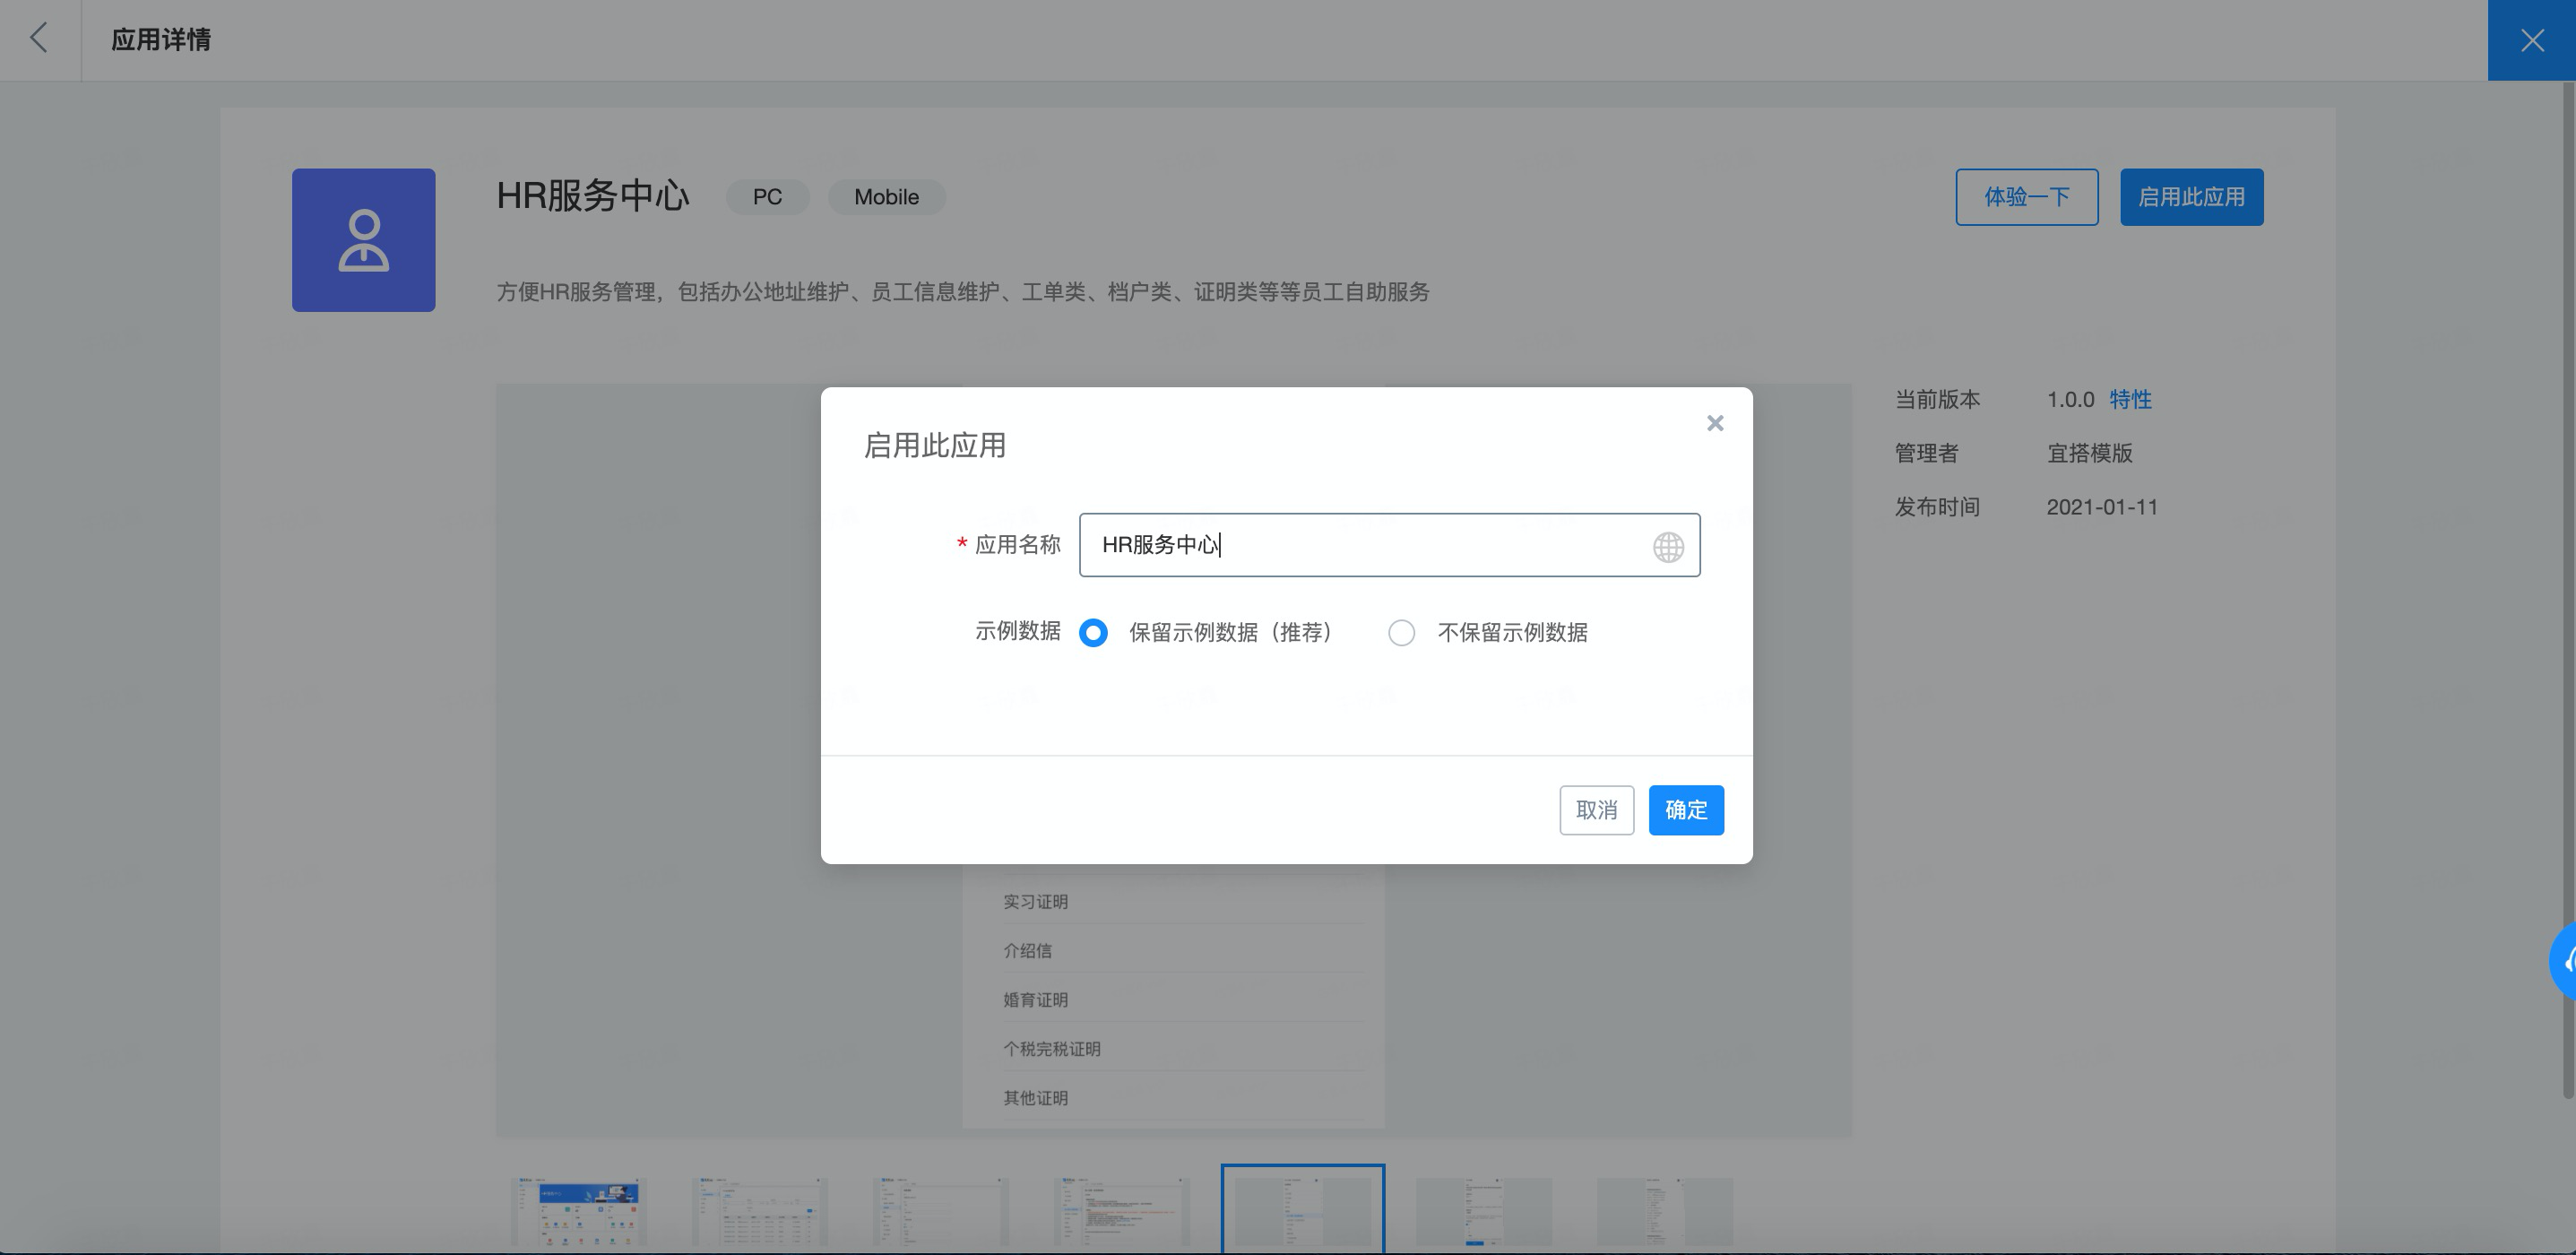
Task: Click the 应用名称 text input field
Action: point(1360,545)
